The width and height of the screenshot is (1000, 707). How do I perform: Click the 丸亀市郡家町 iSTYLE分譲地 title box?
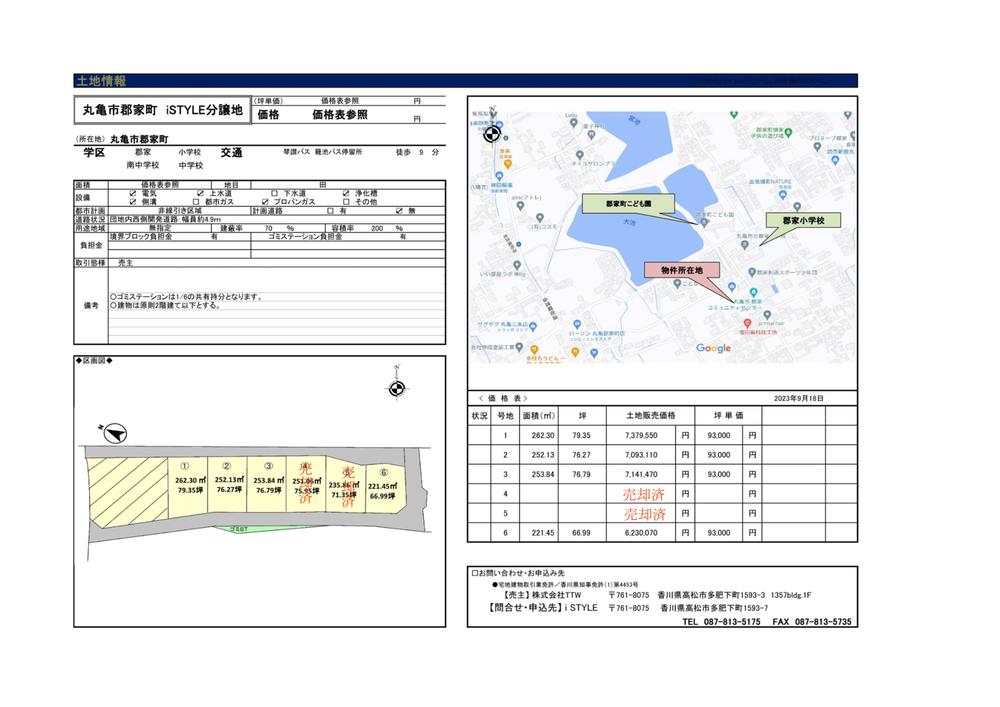tap(163, 110)
